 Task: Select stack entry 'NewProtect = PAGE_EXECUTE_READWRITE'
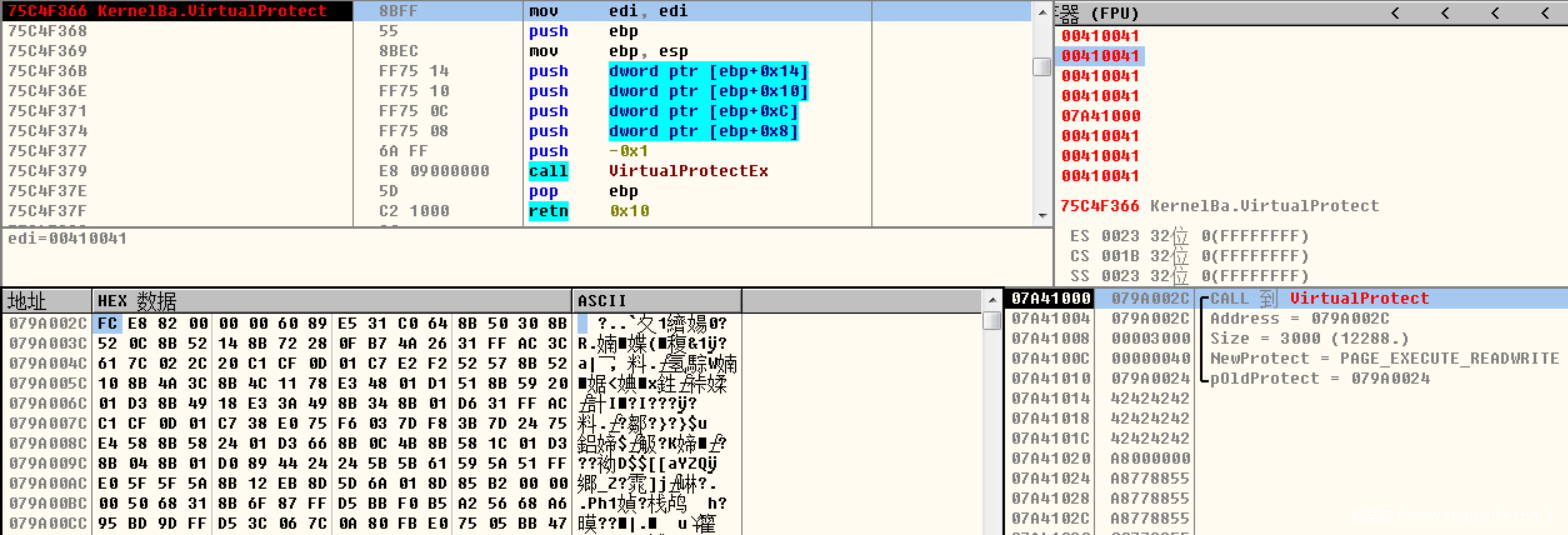coord(1384,358)
